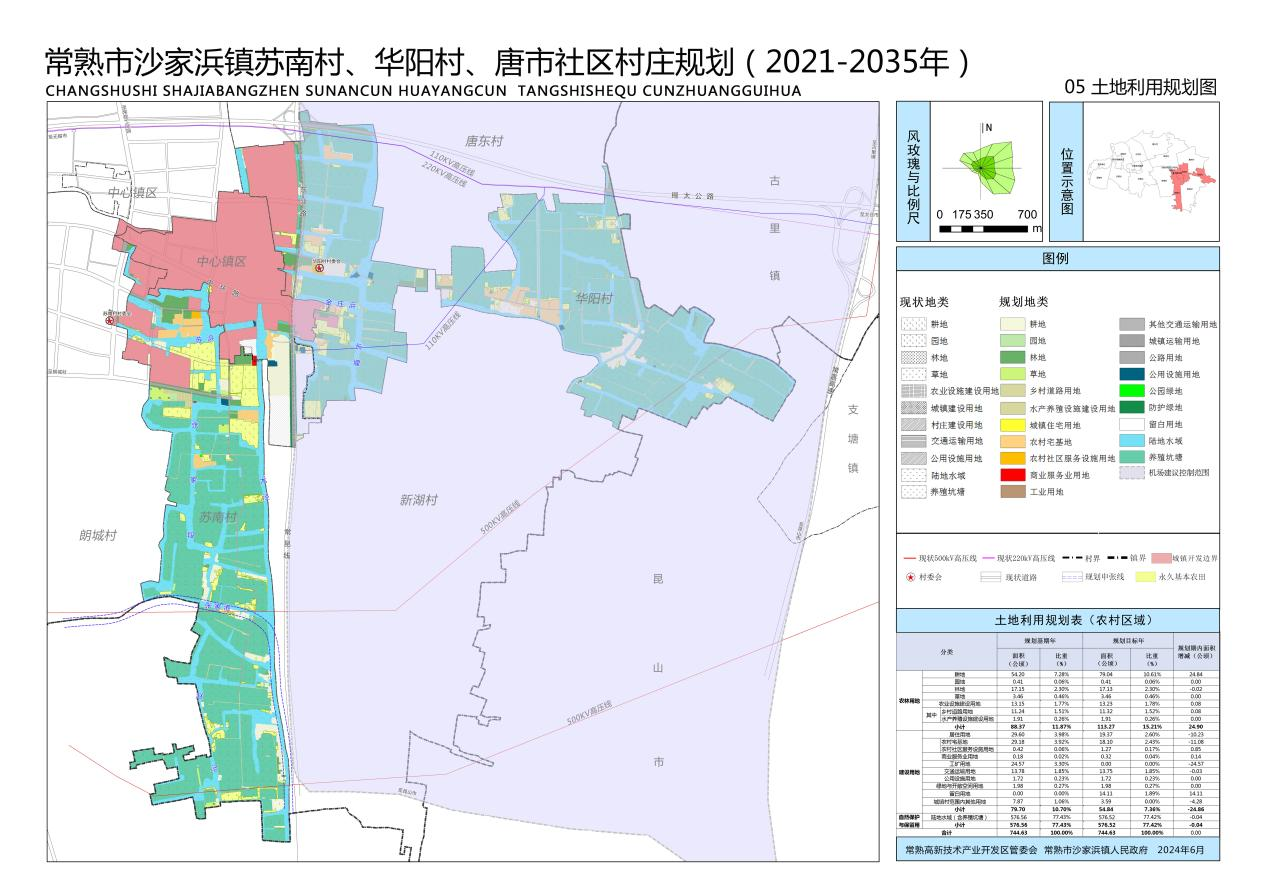This screenshot has width=1265, height=895.
Task: Select the 现状500kV高压线 red line legend symbol
Action: pos(908,558)
